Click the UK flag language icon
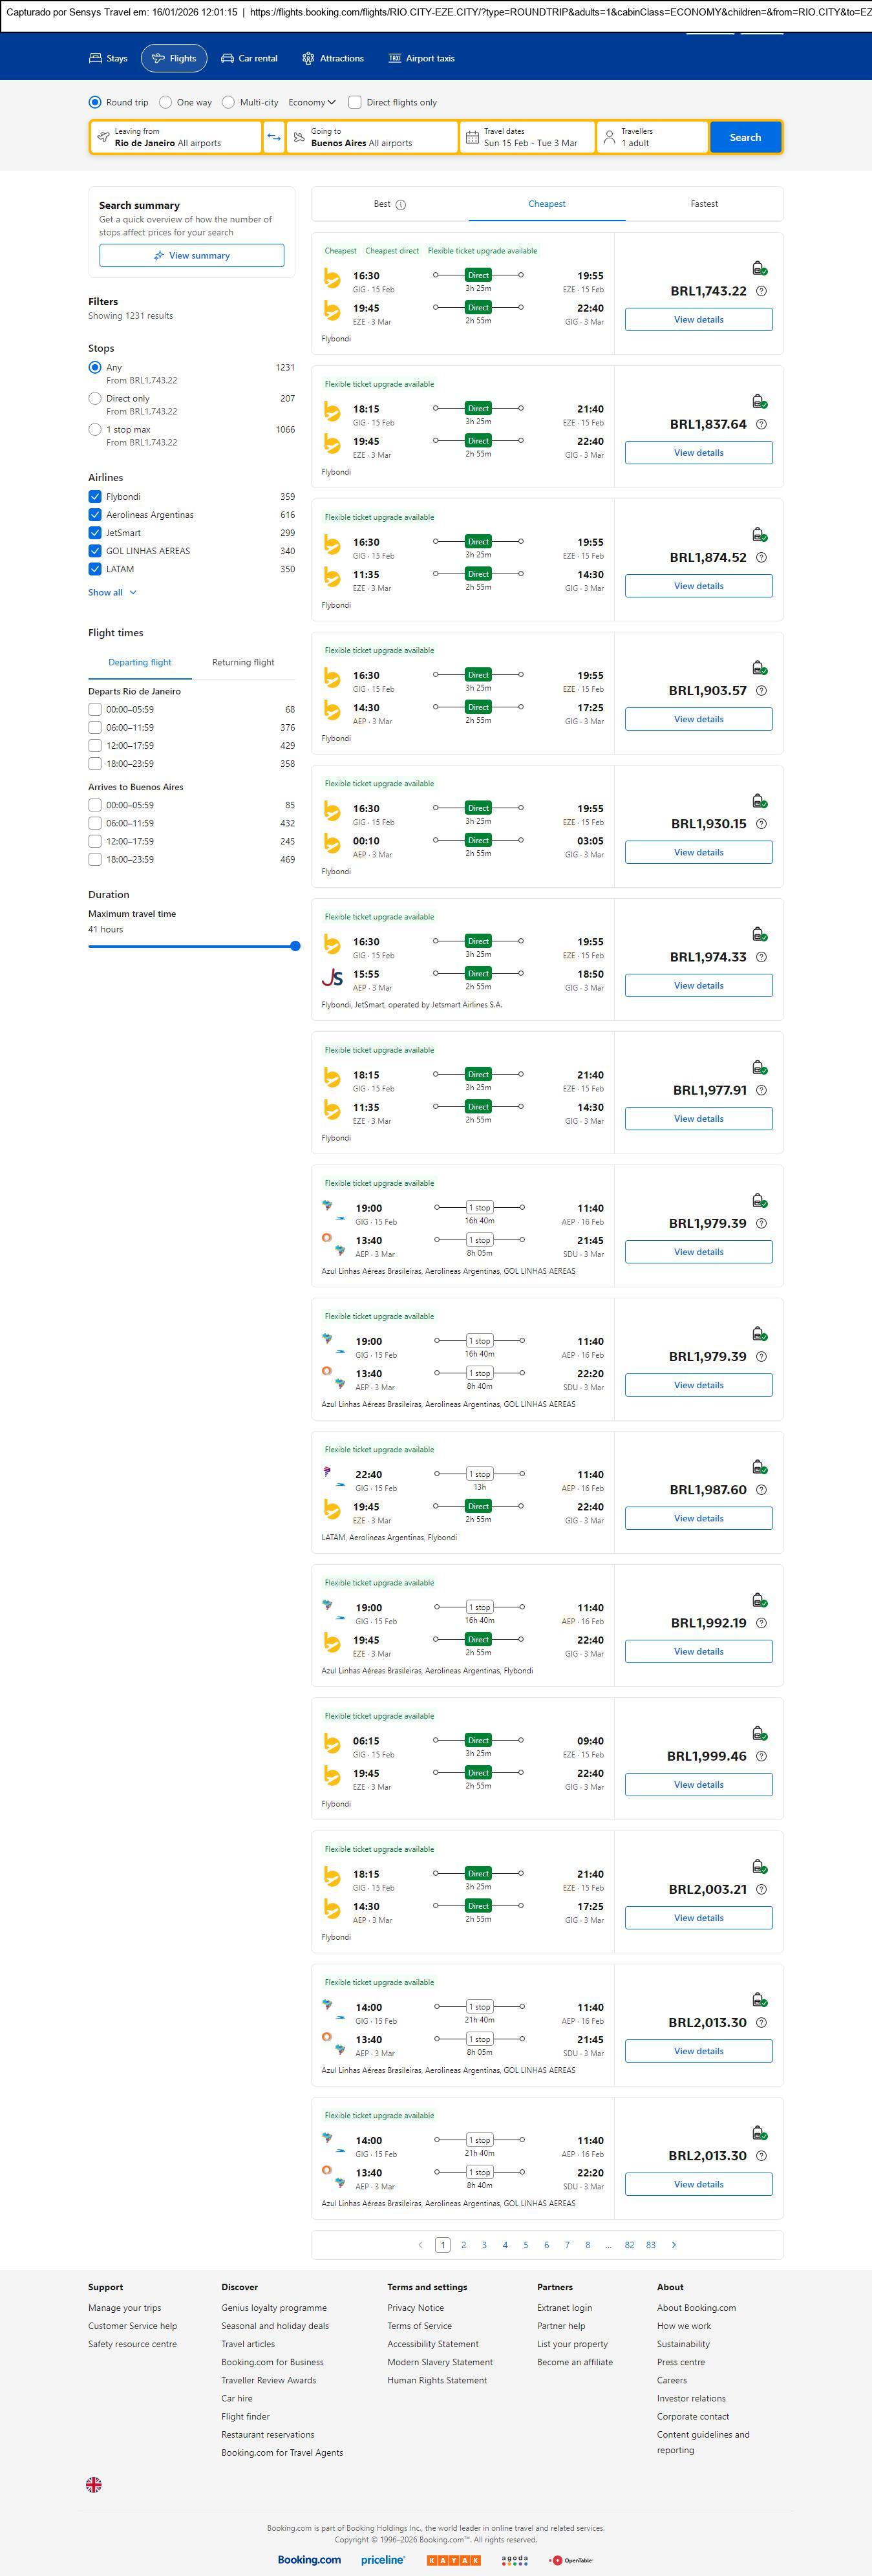This screenshot has width=872, height=2576. coord(94,2484)
